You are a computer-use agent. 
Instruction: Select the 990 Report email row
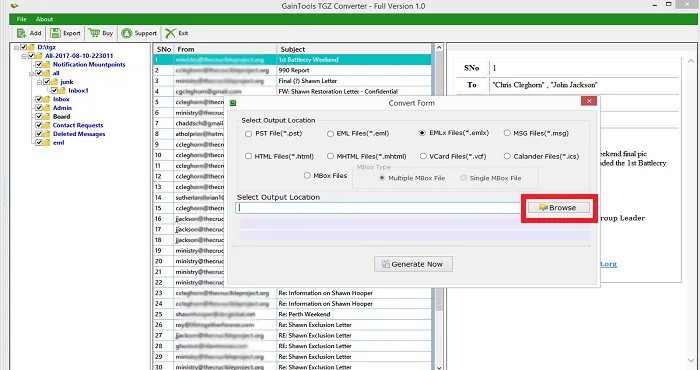293,71
